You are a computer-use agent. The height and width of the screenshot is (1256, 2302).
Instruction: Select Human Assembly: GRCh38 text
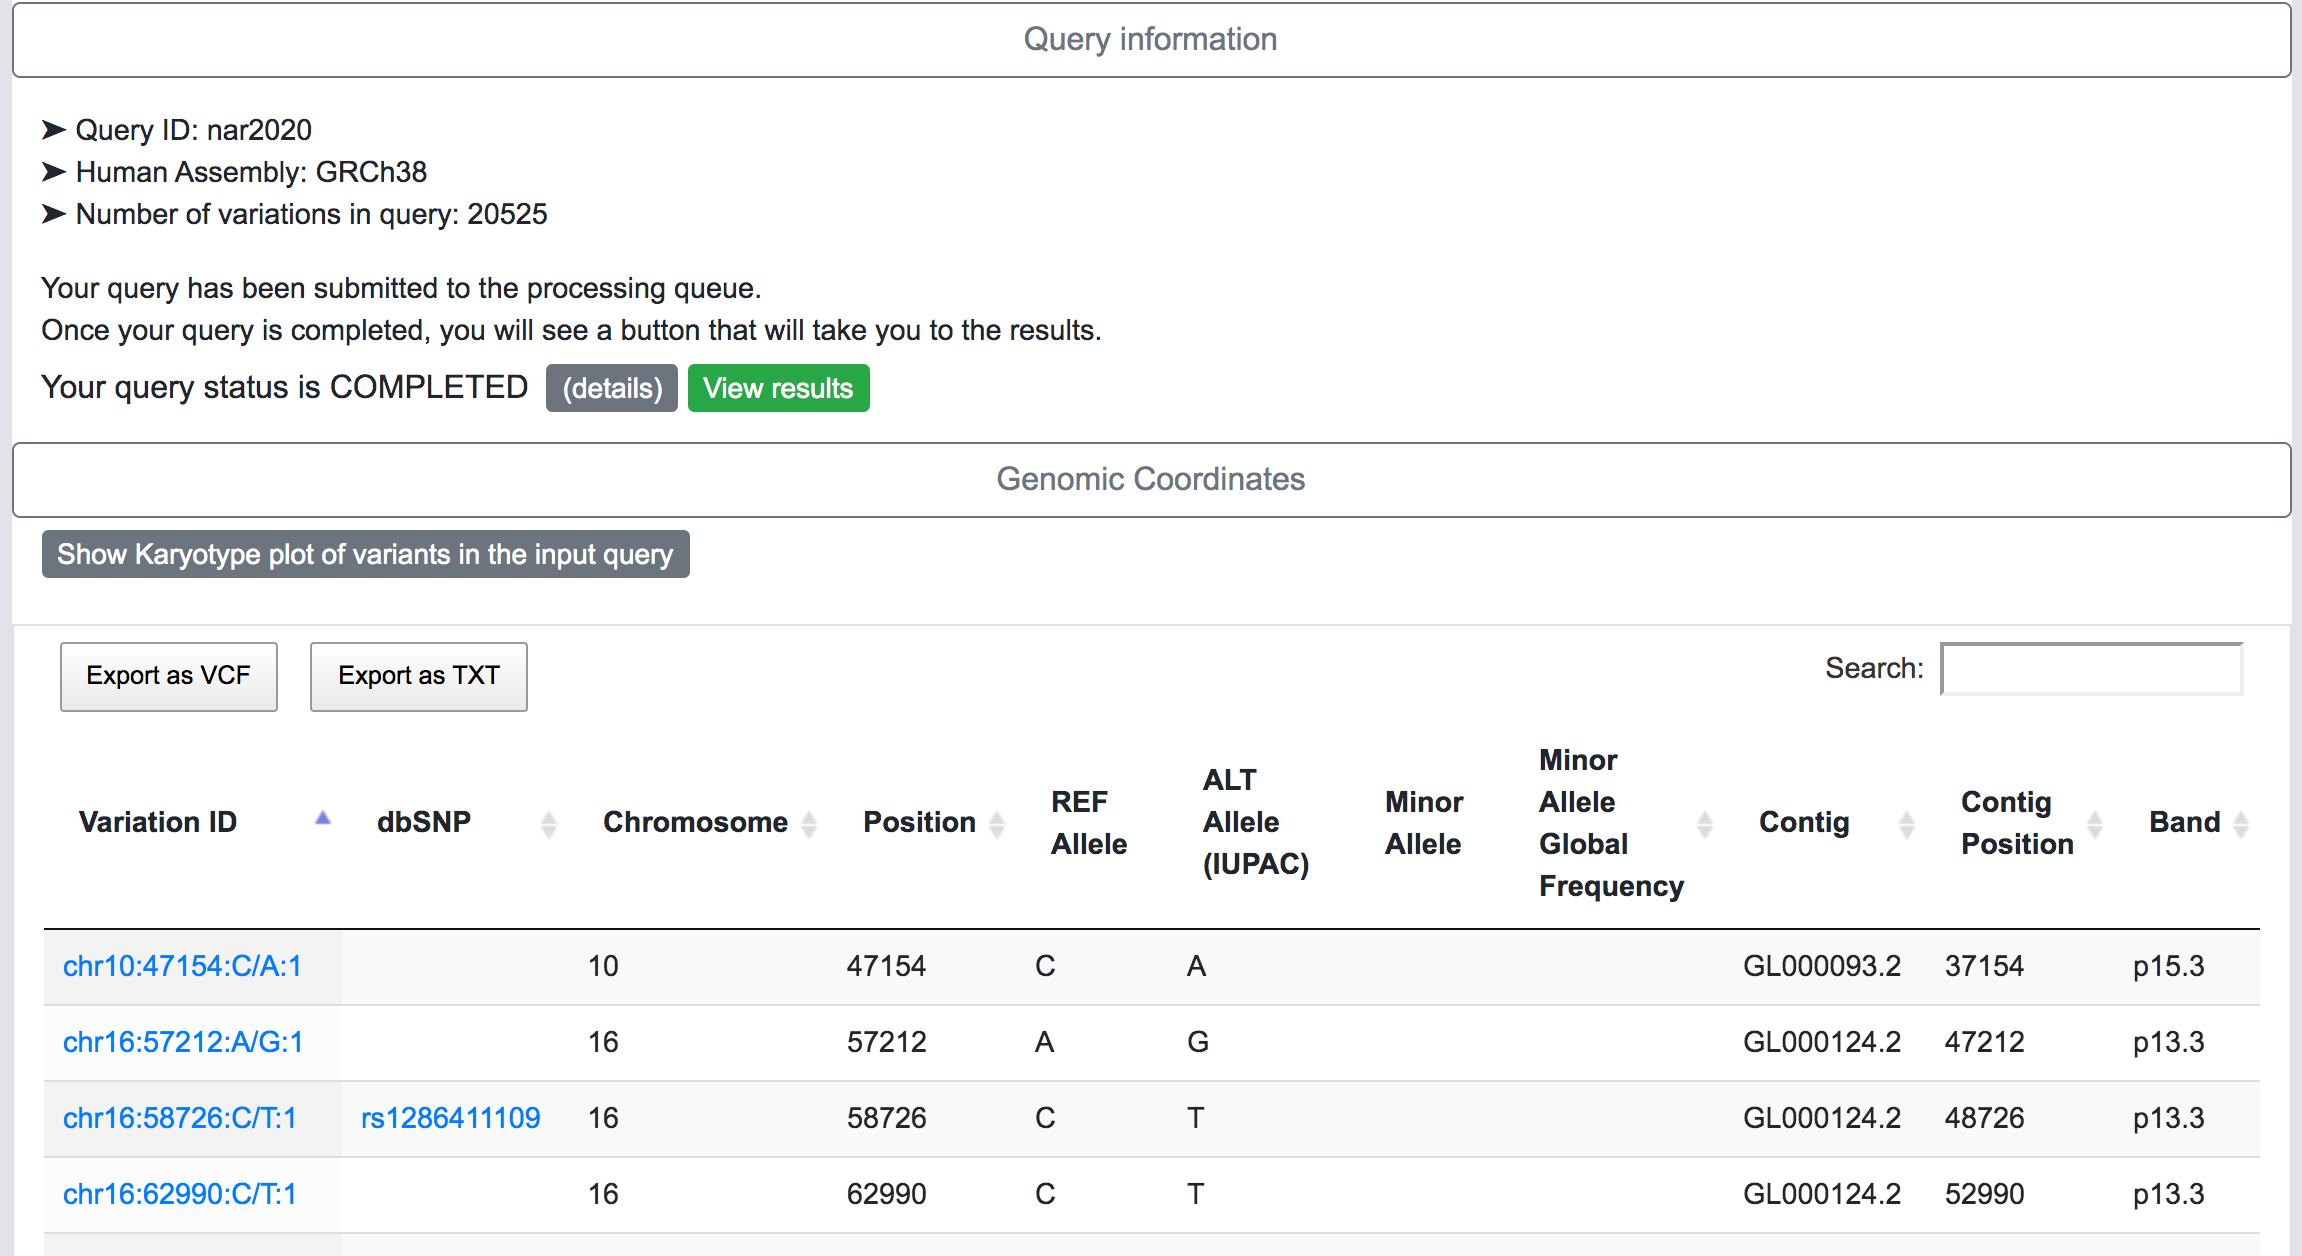pos(251,172)
